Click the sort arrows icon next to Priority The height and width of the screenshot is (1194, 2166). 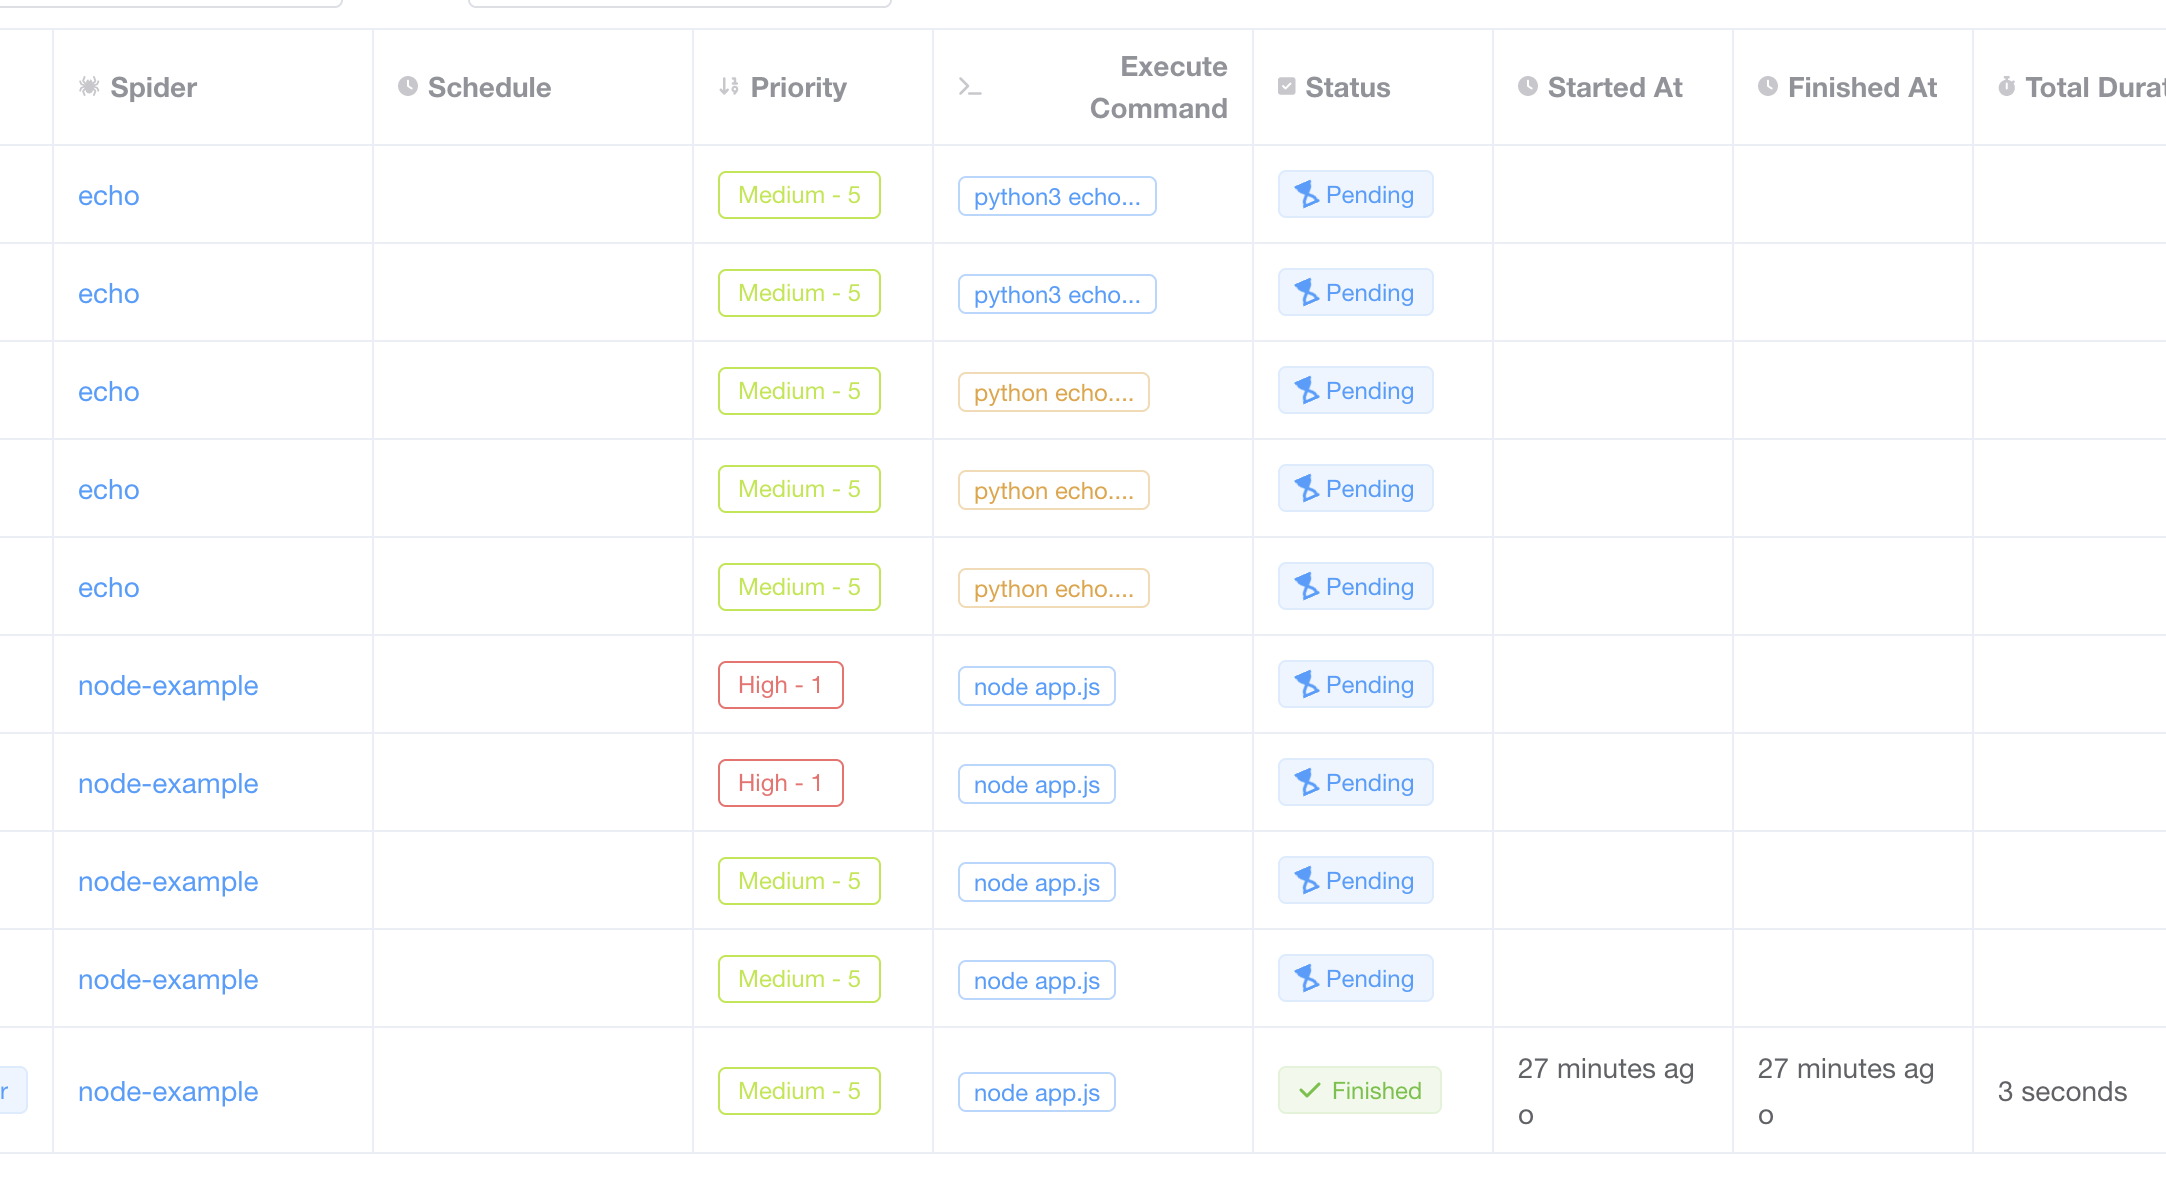[728, 87]
